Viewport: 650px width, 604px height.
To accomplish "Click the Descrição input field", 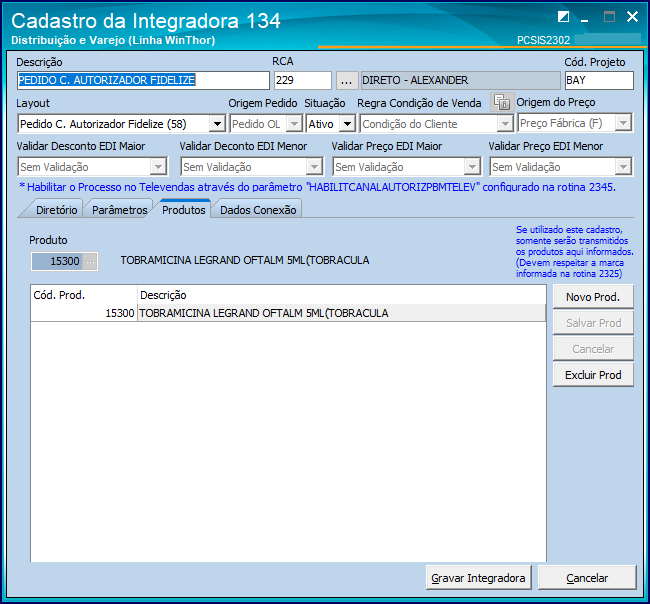I will coord(143,80).
